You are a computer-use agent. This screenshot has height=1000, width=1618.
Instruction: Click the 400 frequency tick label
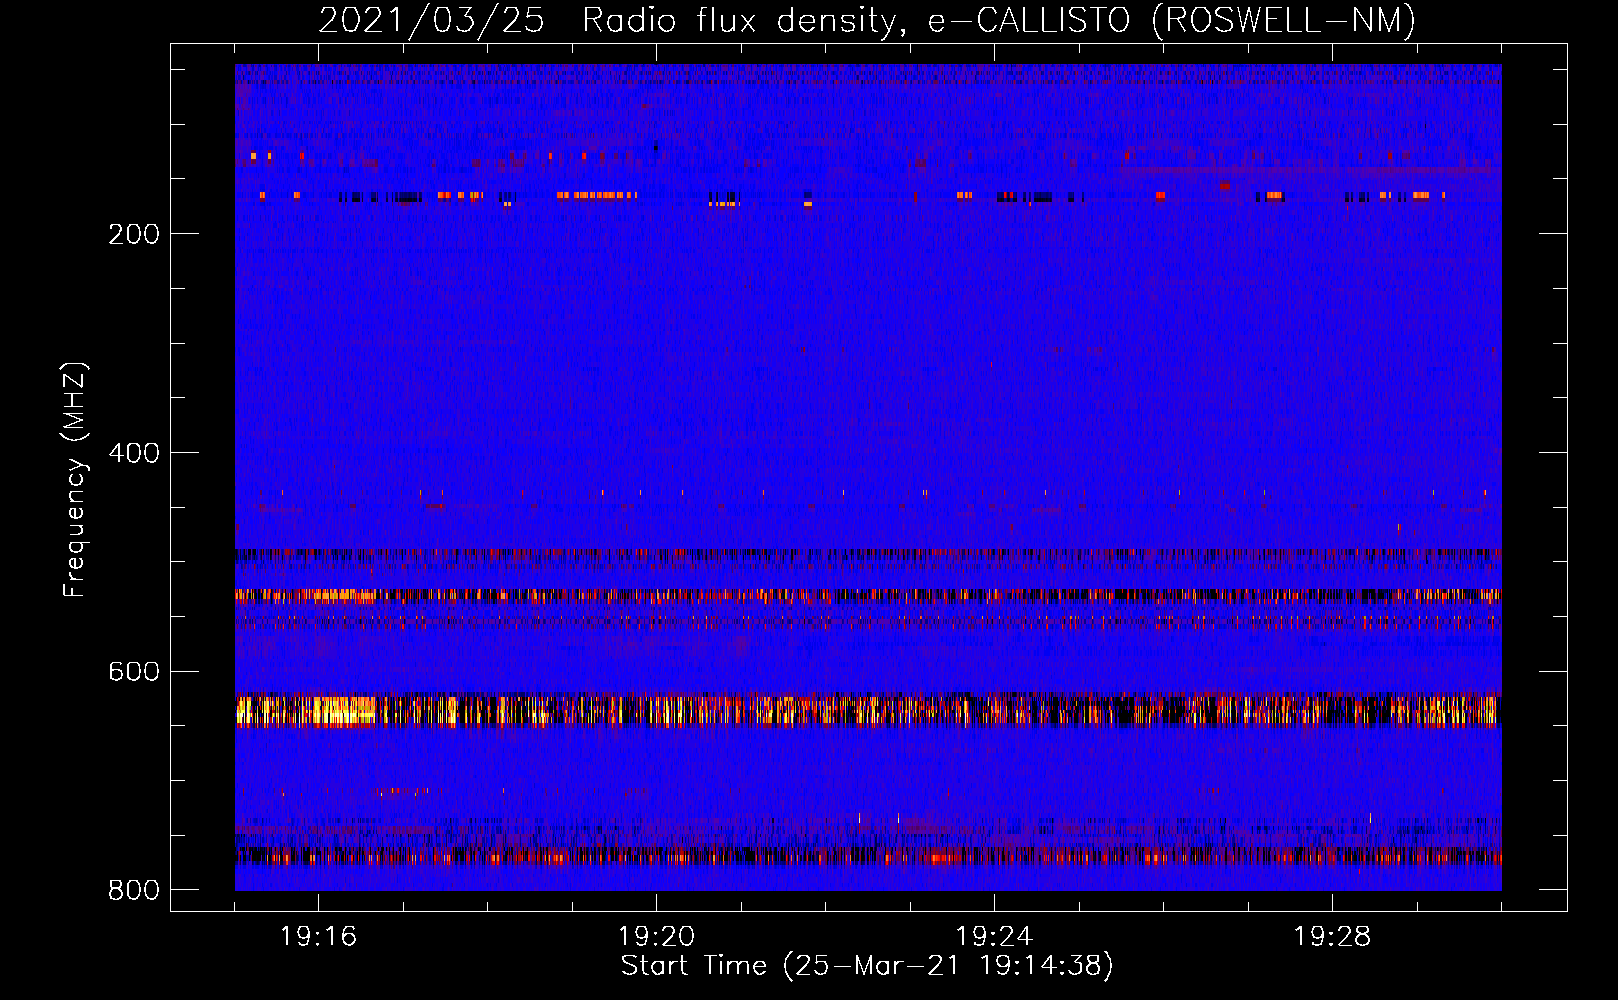point(134,453)
